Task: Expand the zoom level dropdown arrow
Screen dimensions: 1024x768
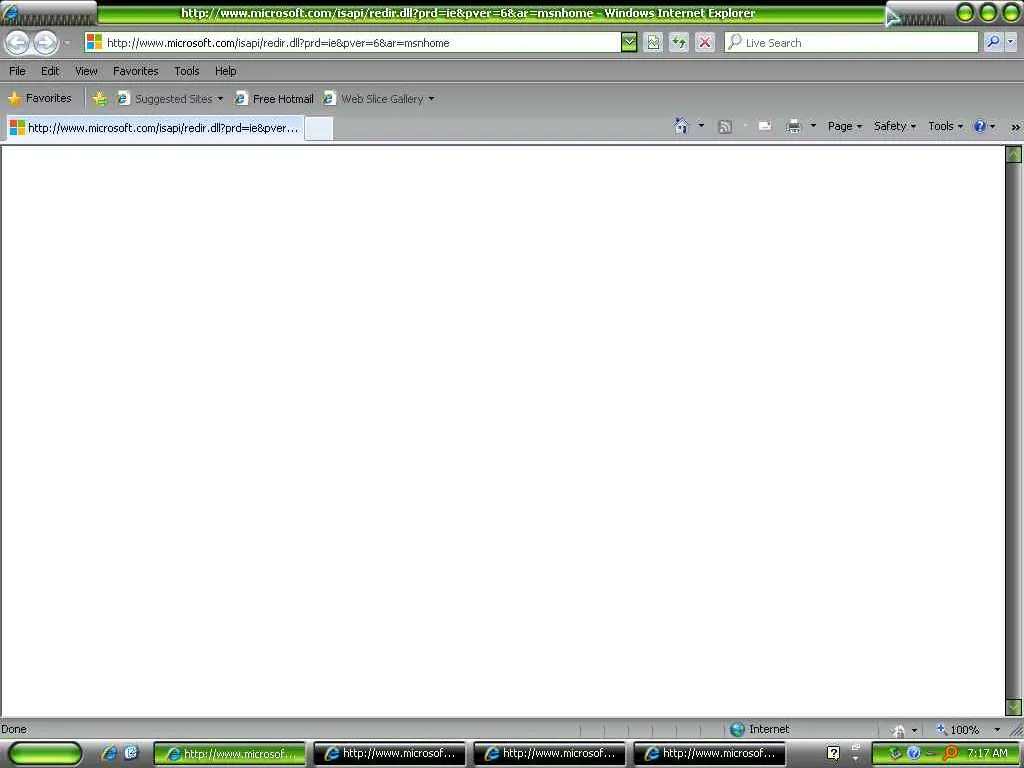Action: [997, 729]
